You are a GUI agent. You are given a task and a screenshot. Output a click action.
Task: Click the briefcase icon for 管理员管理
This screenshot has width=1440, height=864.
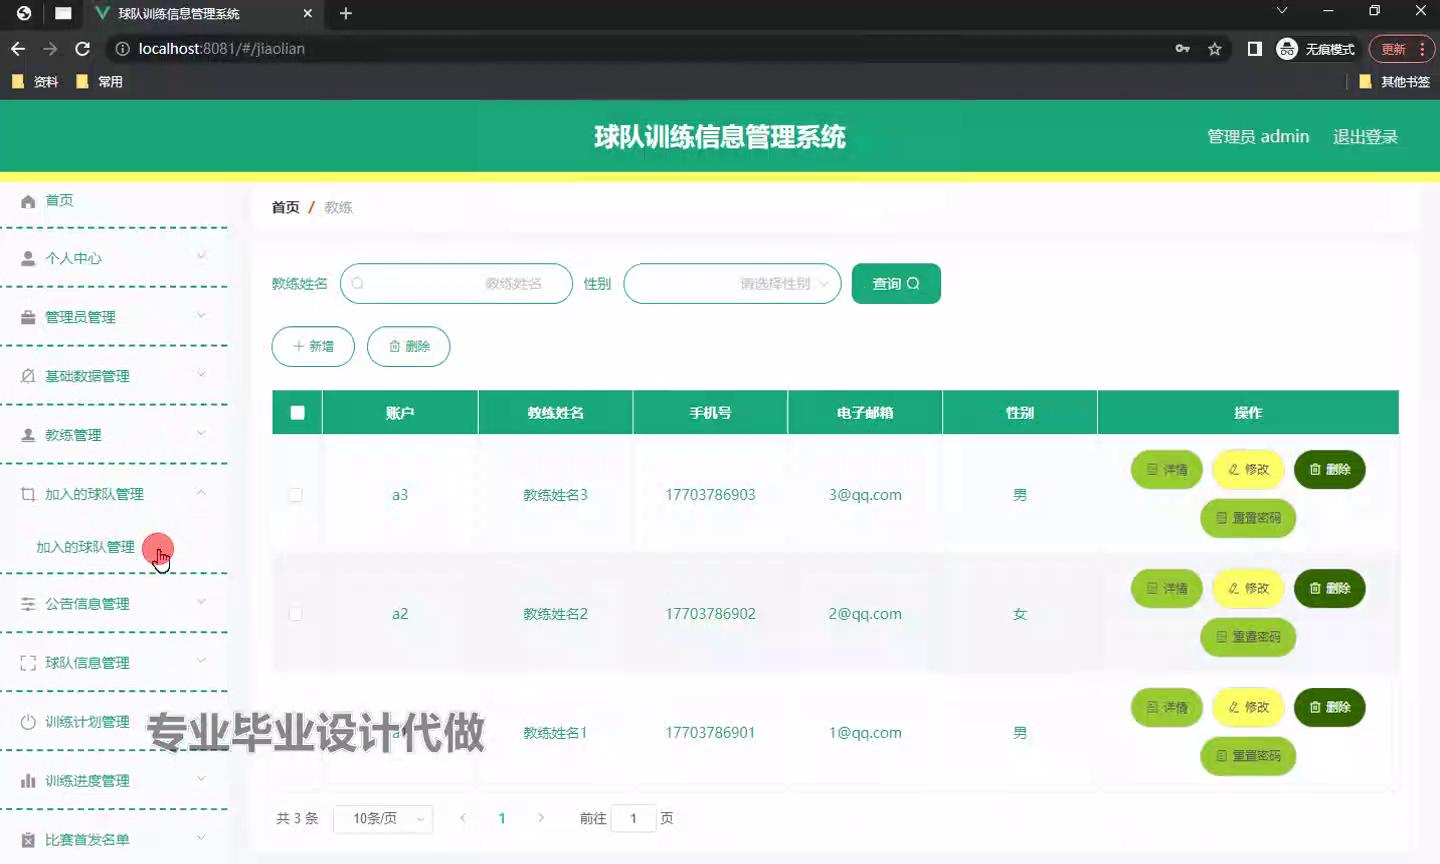point(28,317)
